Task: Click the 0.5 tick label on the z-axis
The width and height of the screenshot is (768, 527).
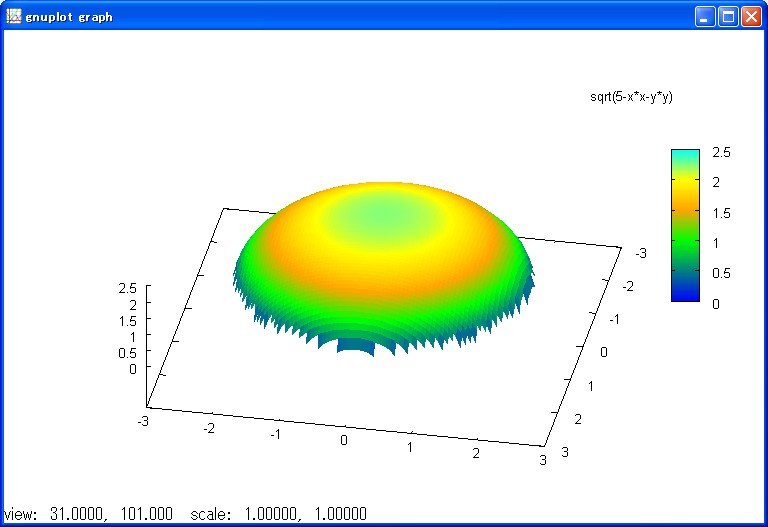Action: (127, 353)
